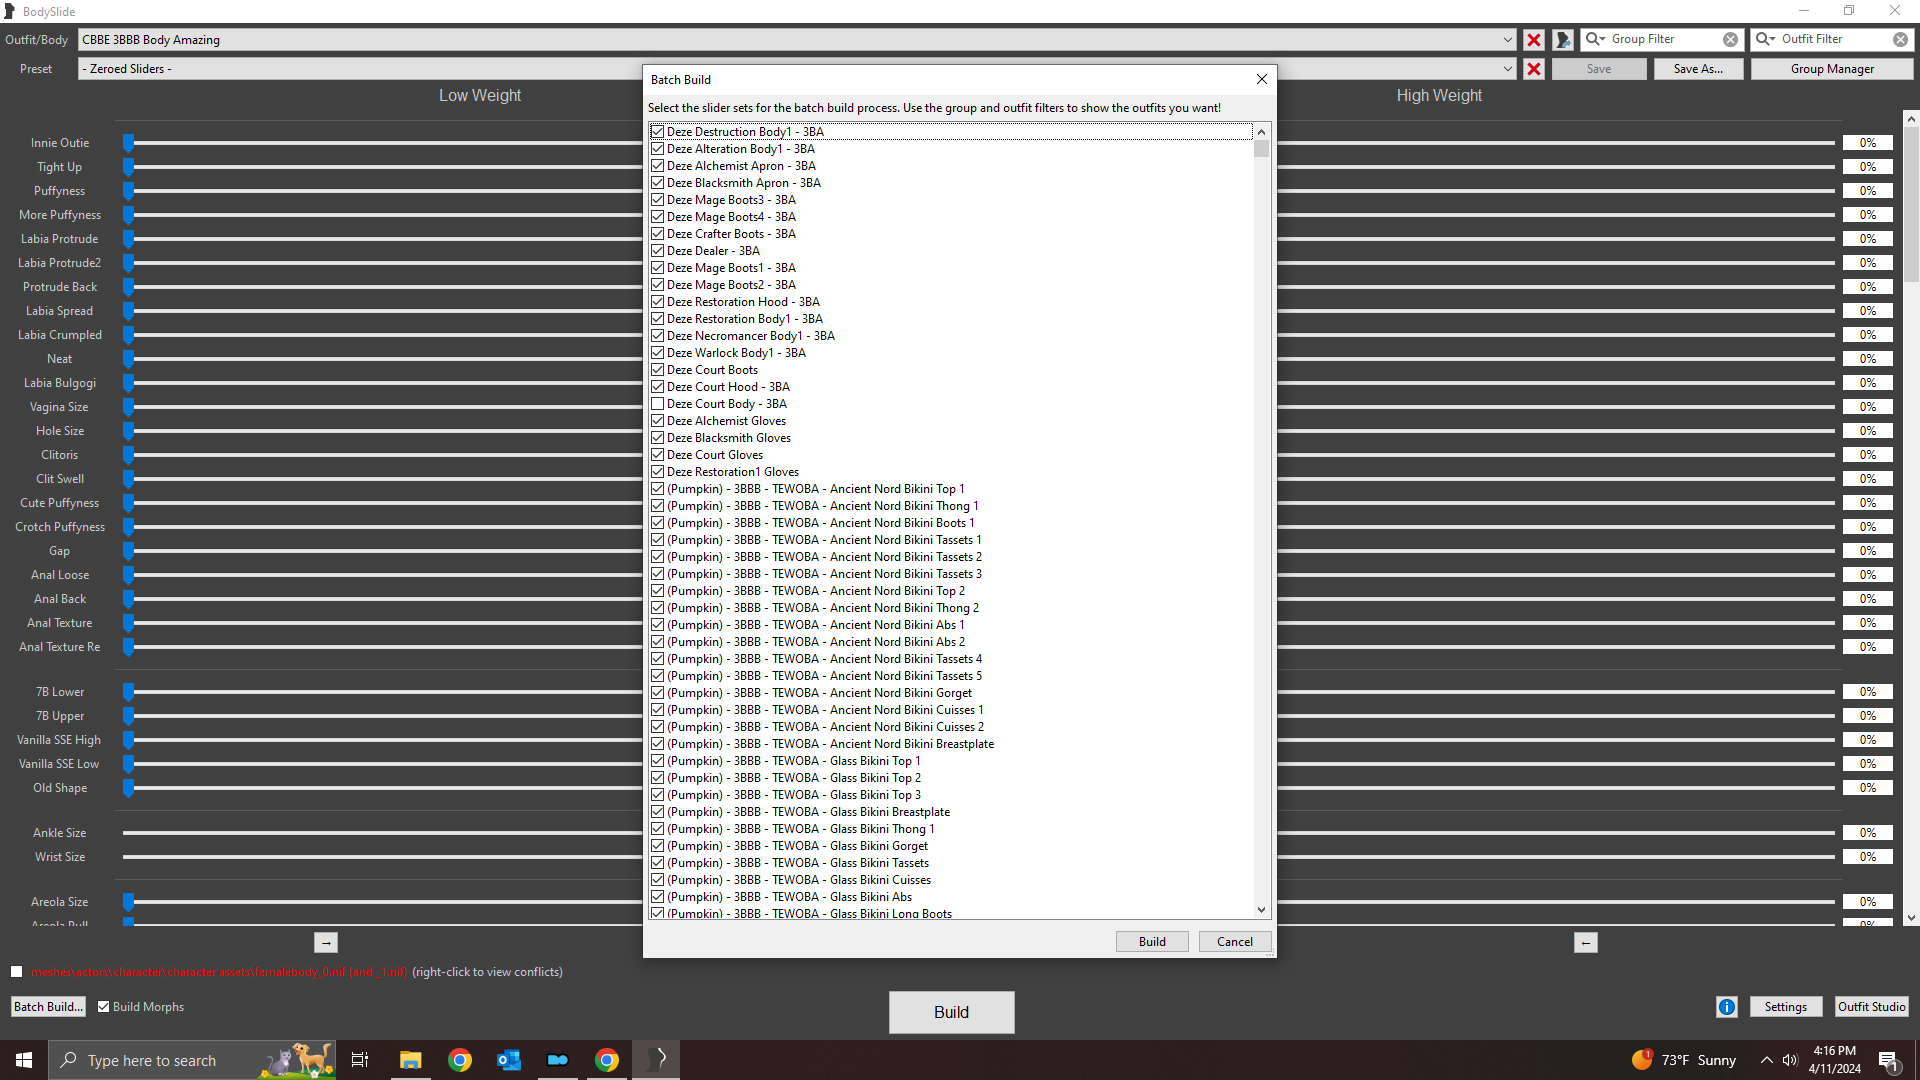This screenshot has height=1080, width=1920.
Task: Open Outlook from the taskbar
Action: pyautogui.click(x=509, y=1060)
